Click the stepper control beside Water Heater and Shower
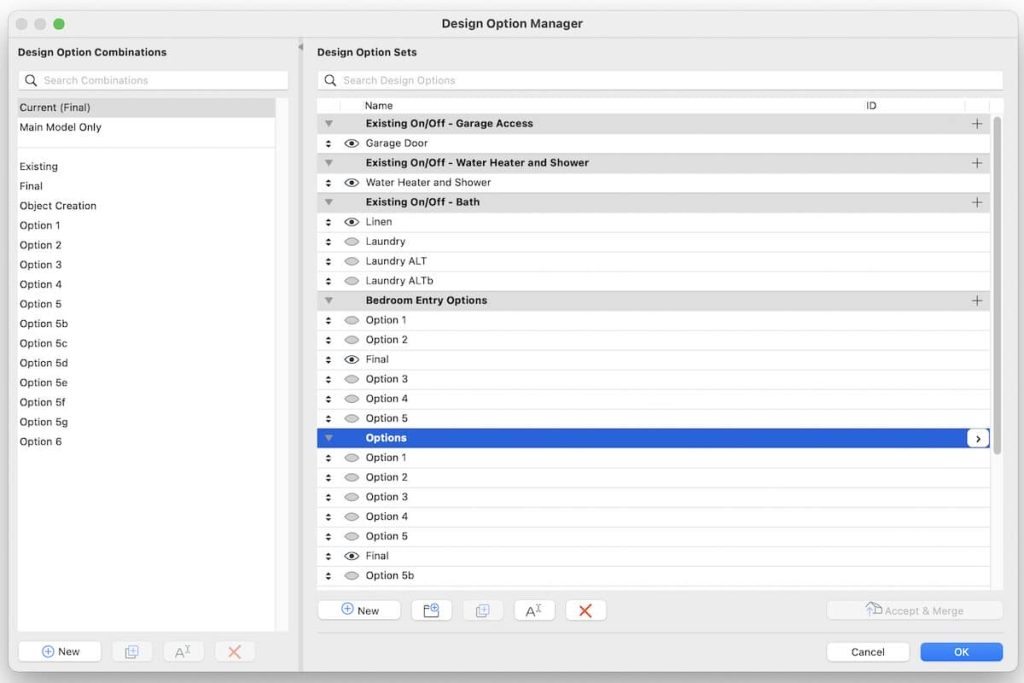This screenshot has height=683, width=1024. click(x=330, y=183)
